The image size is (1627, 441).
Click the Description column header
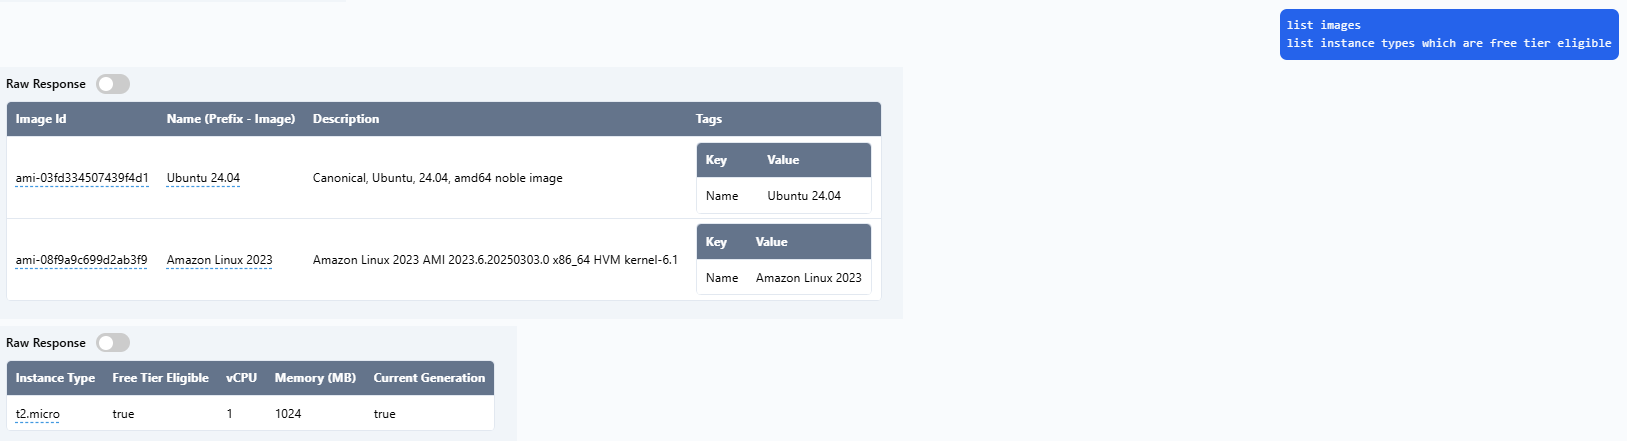(346, 119)
